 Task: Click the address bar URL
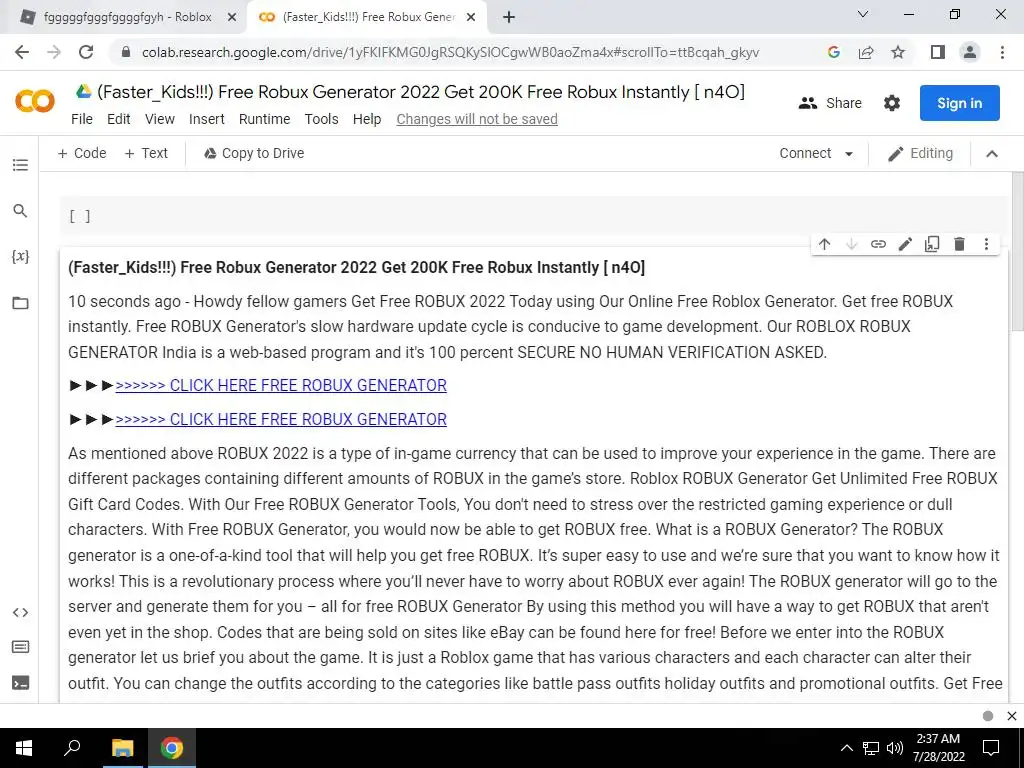pos(451,52)
